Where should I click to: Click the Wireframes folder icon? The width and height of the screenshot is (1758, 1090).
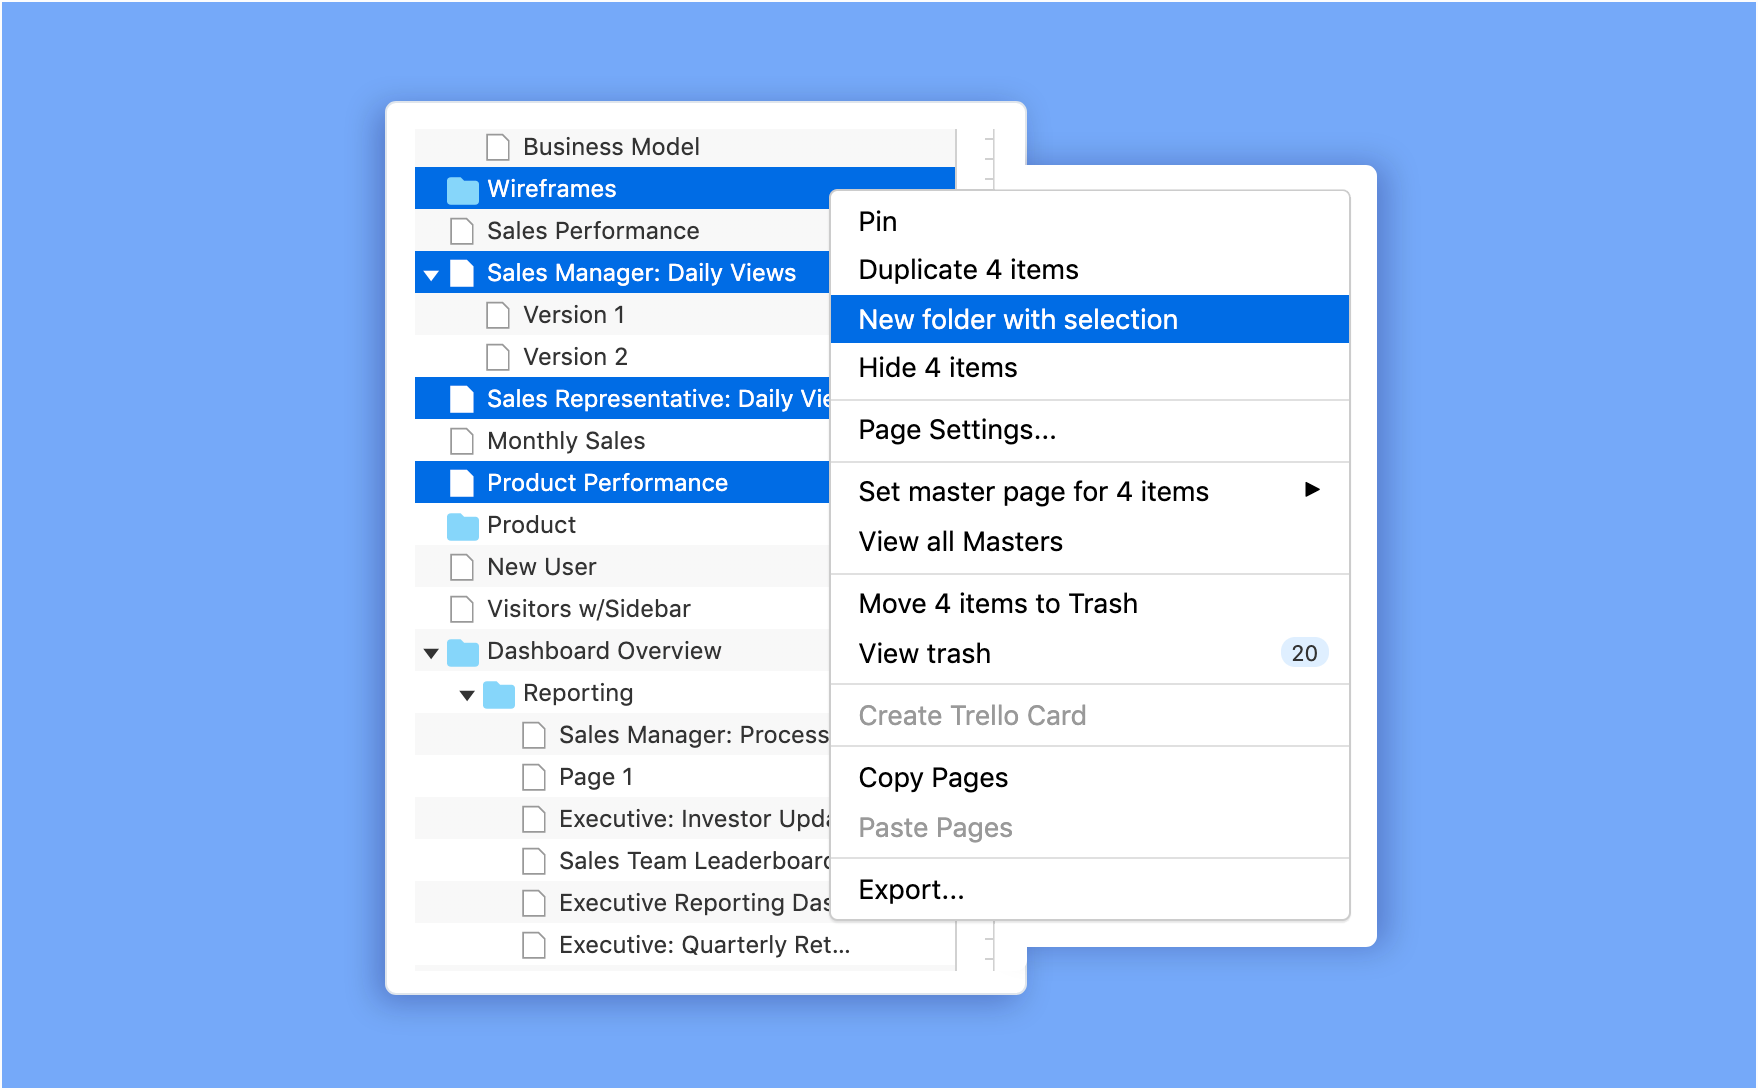462,189
